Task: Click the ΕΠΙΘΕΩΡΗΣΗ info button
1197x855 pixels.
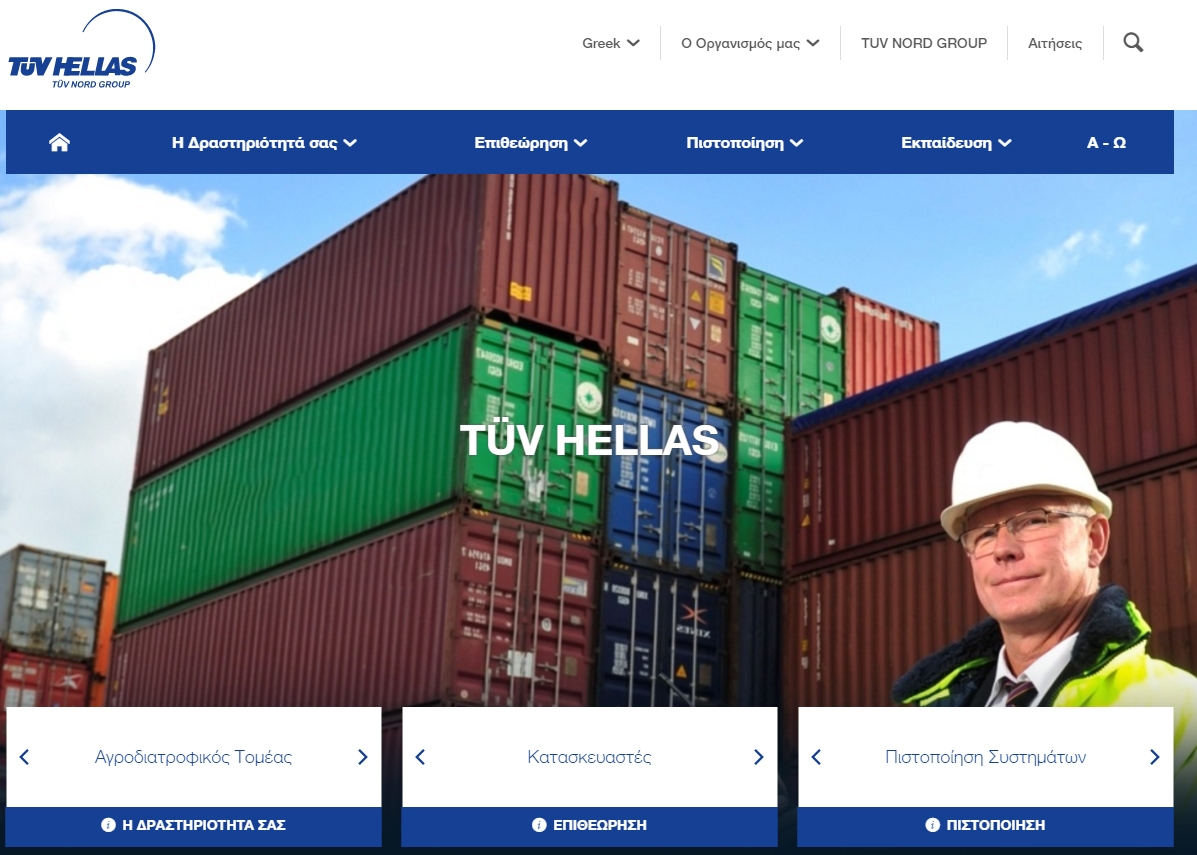Action: click(589, 825)
